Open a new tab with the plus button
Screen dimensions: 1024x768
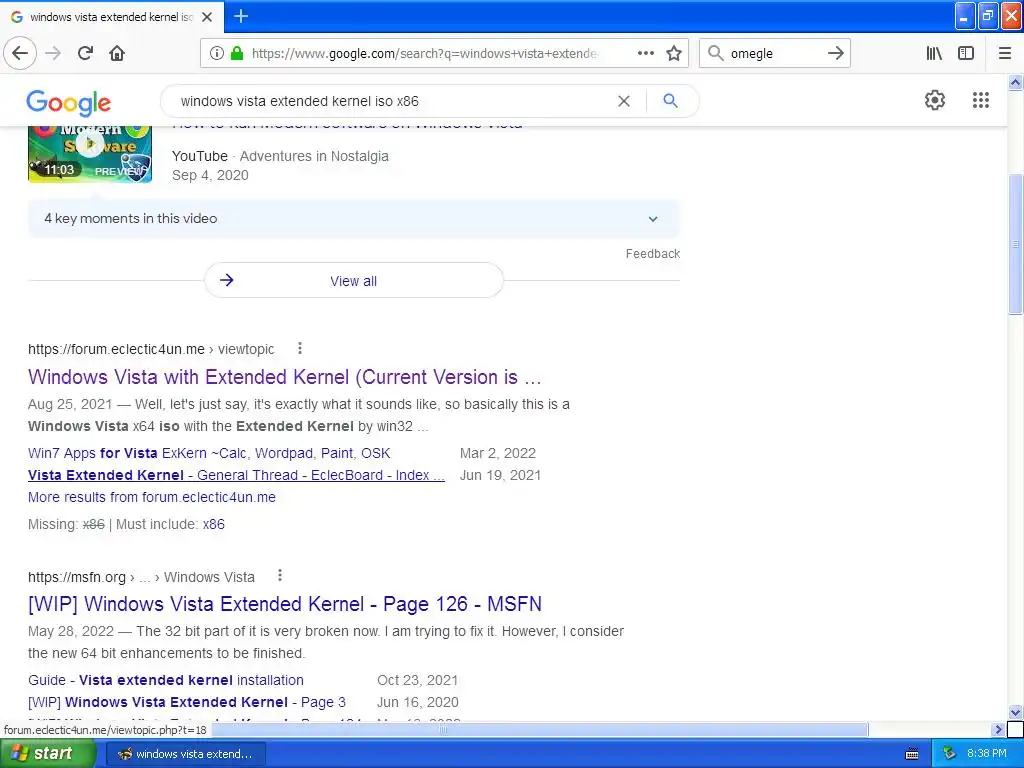(x=240, y=16)
